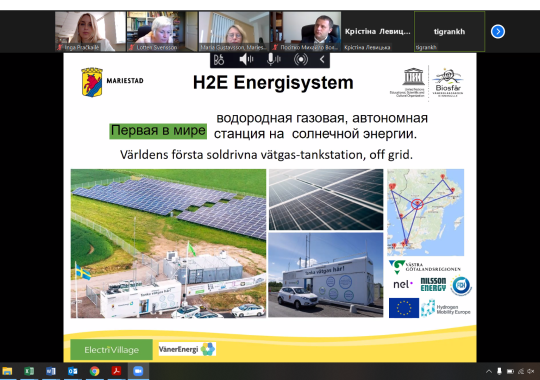This screenshot has width=540, height=380.
Task: Select Inga Pračkailė video thumbnail
Action: 90,31
